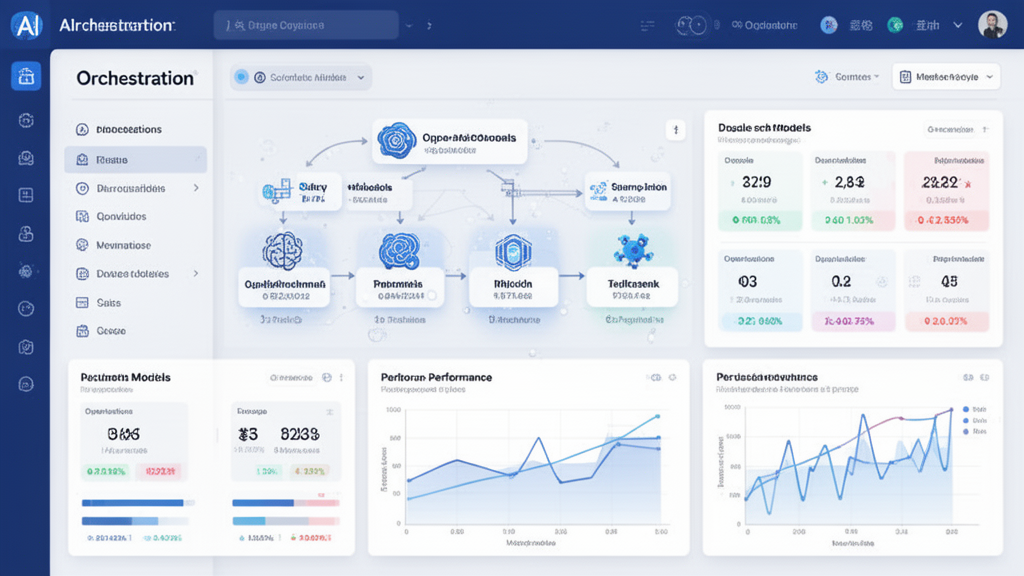
Task: Click the left rail icon directly below the highlighted home icon
Action: coord(26,120)
